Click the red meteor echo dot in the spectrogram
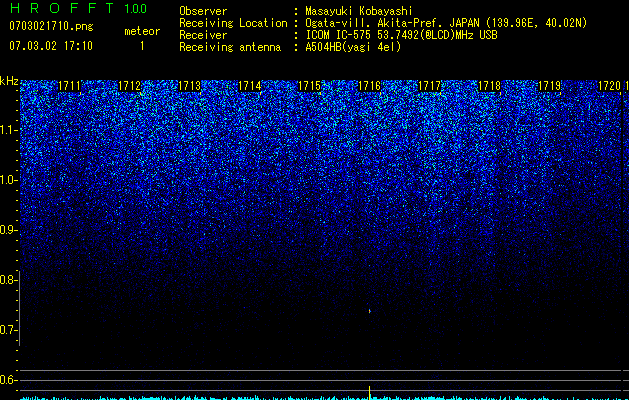The height and width of the screenshot is (400, 629). point(369,311)
